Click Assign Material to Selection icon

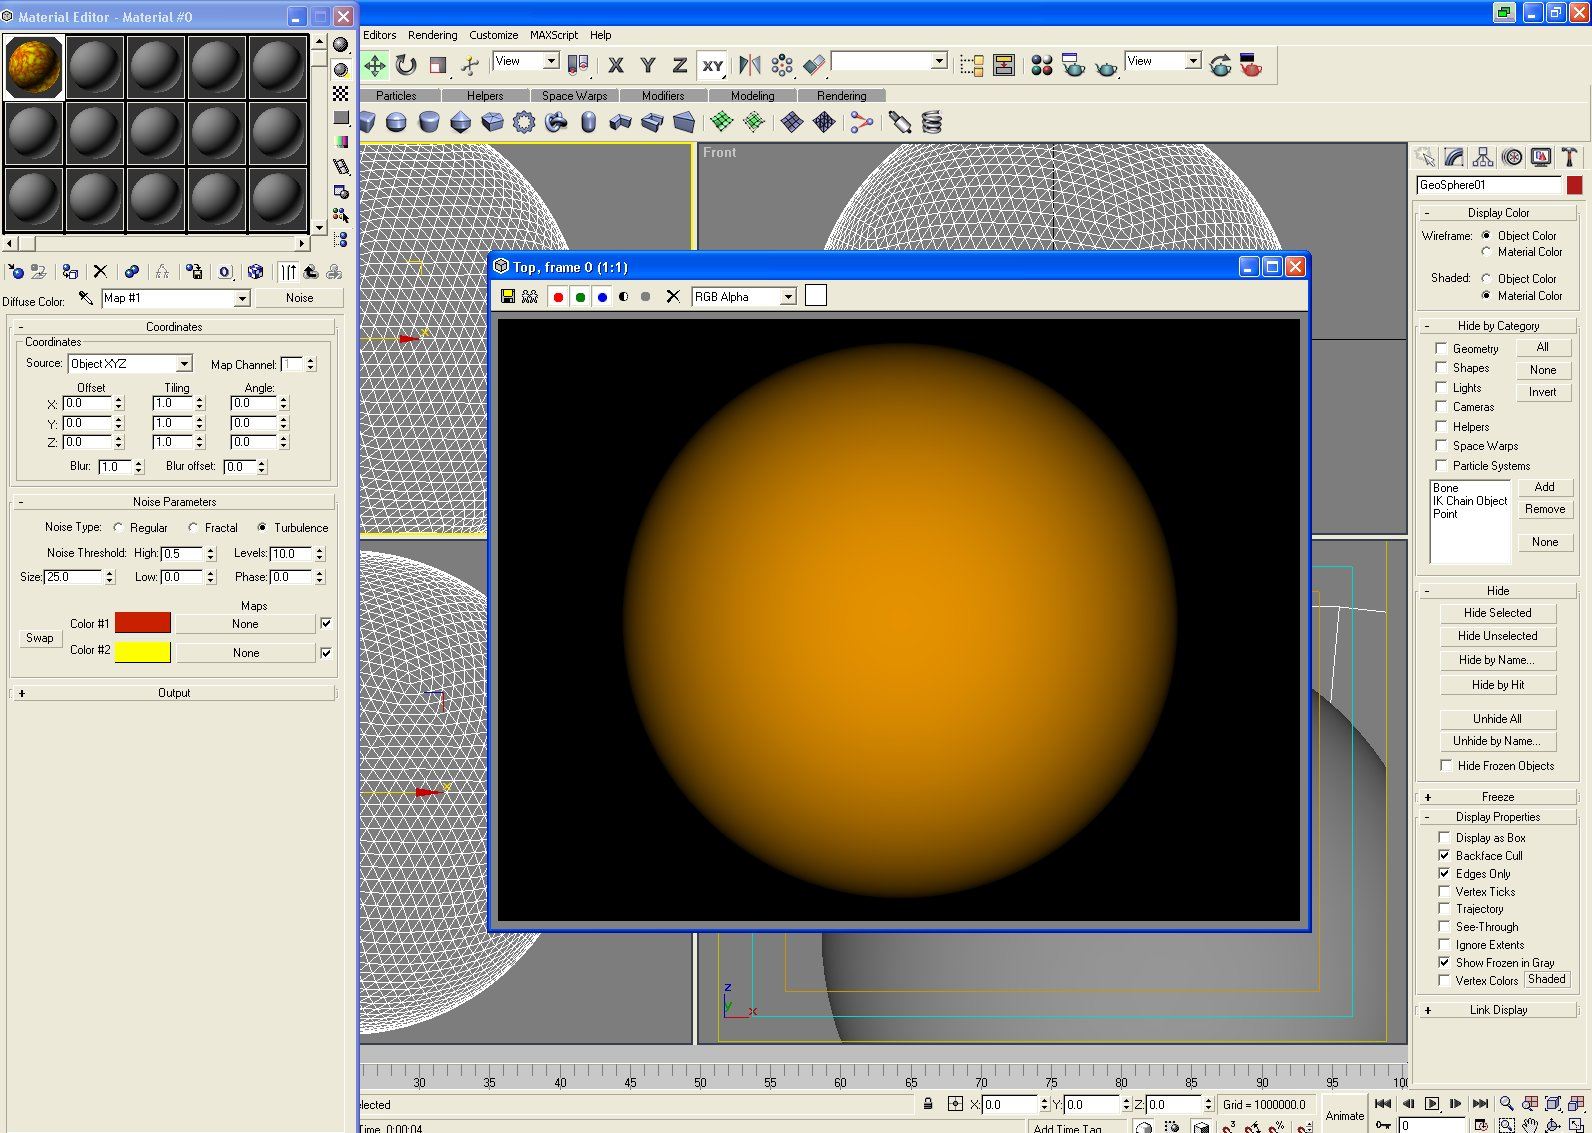pos(70,271)
